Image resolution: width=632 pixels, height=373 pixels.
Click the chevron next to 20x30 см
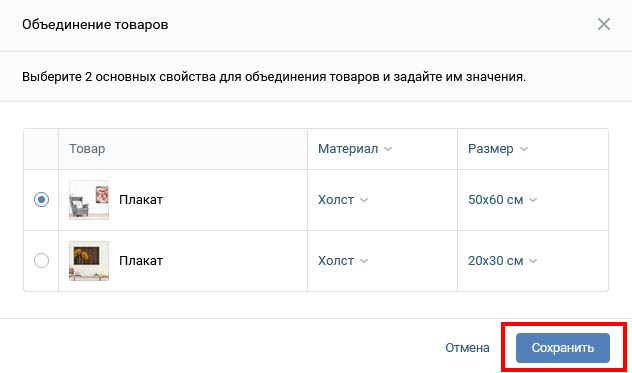tap(533, 261)
